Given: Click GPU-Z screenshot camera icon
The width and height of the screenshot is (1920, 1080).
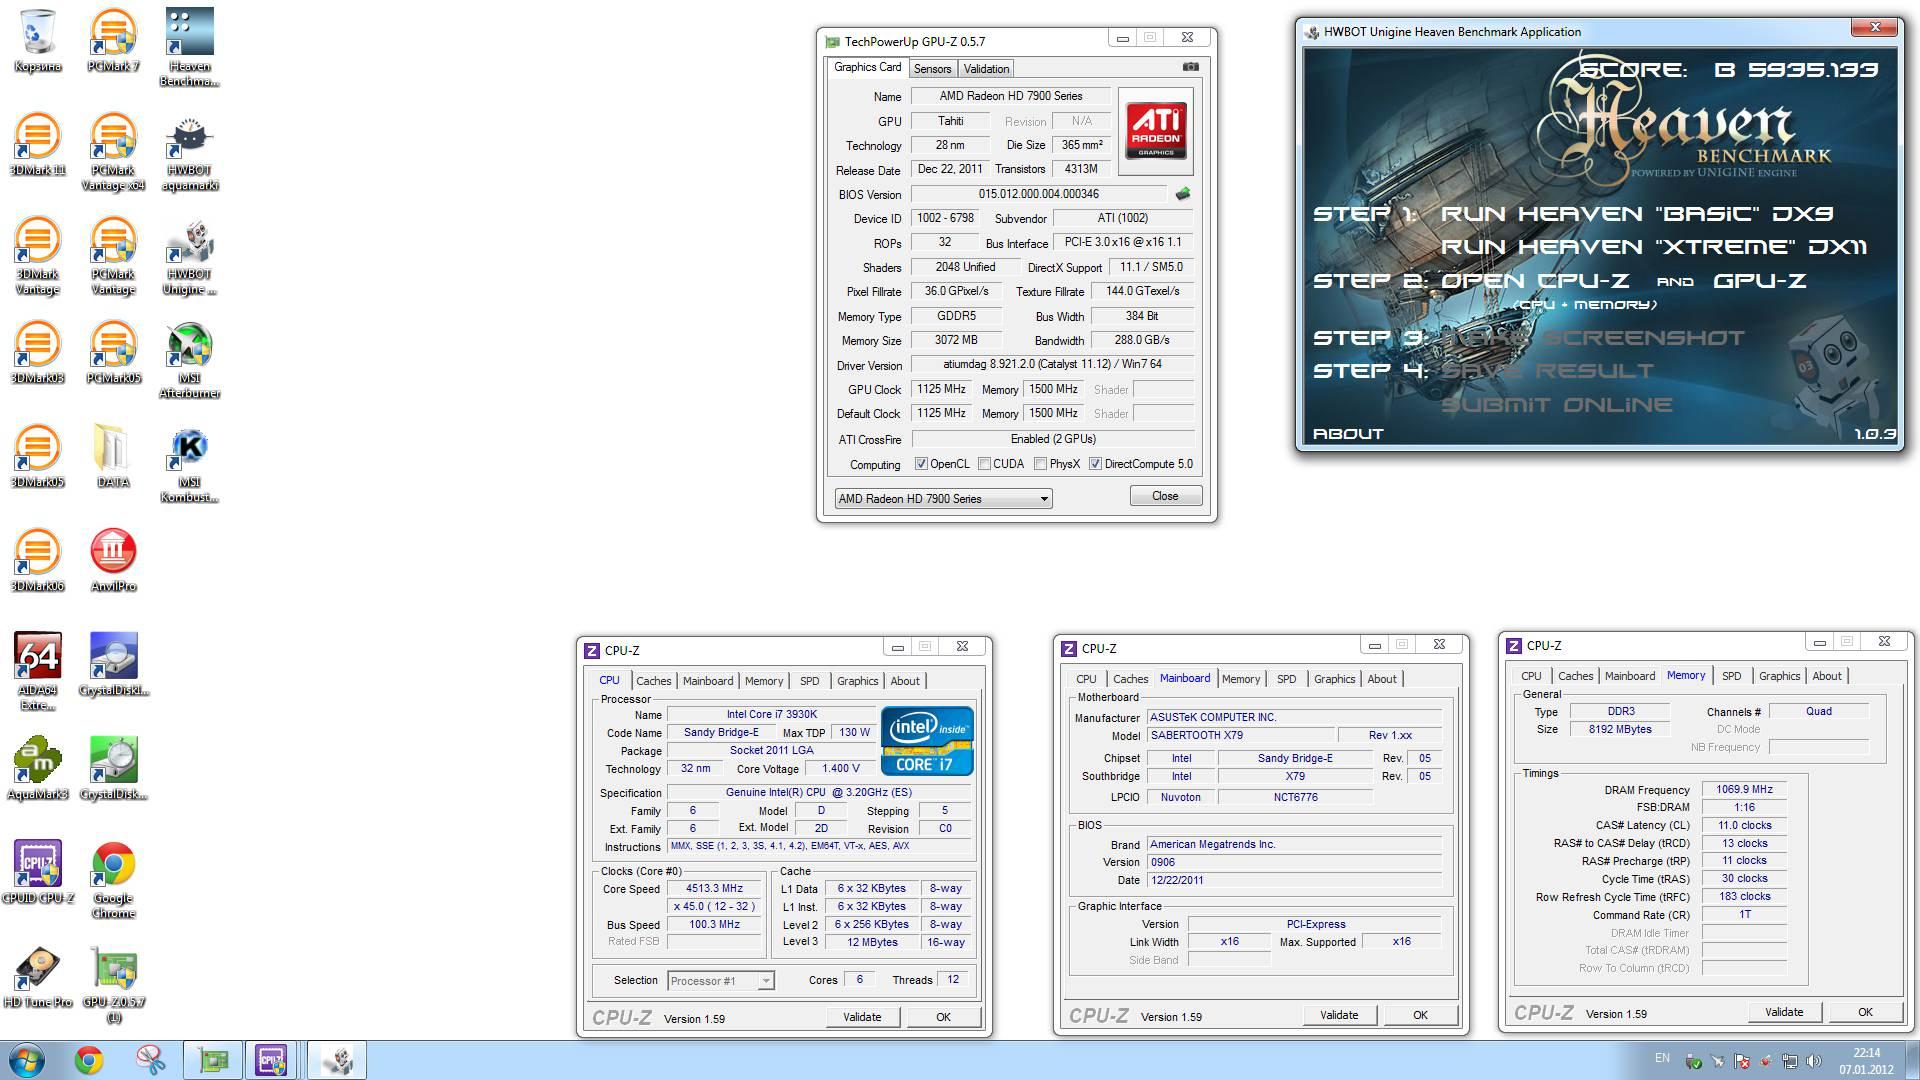Looking at the screenshot, I should point(1190,67).
